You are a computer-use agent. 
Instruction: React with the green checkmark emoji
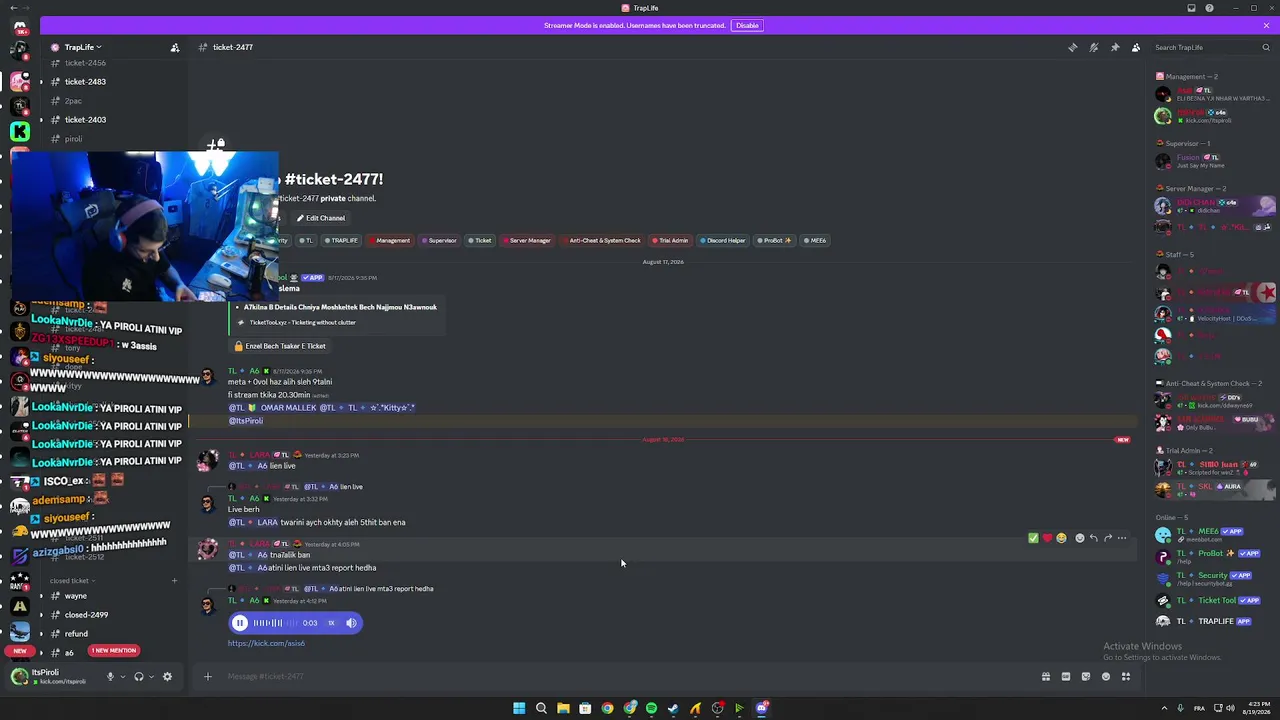tap(1033, 538)
